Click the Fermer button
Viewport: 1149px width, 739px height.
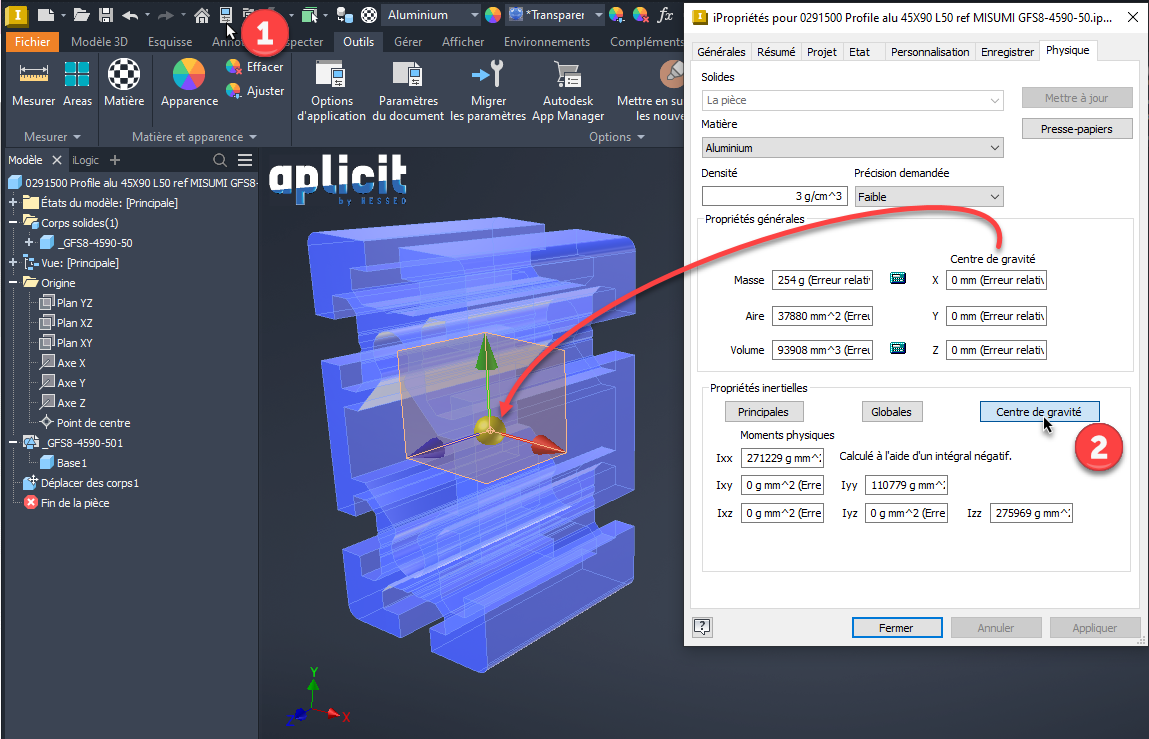tap(895, 628)
